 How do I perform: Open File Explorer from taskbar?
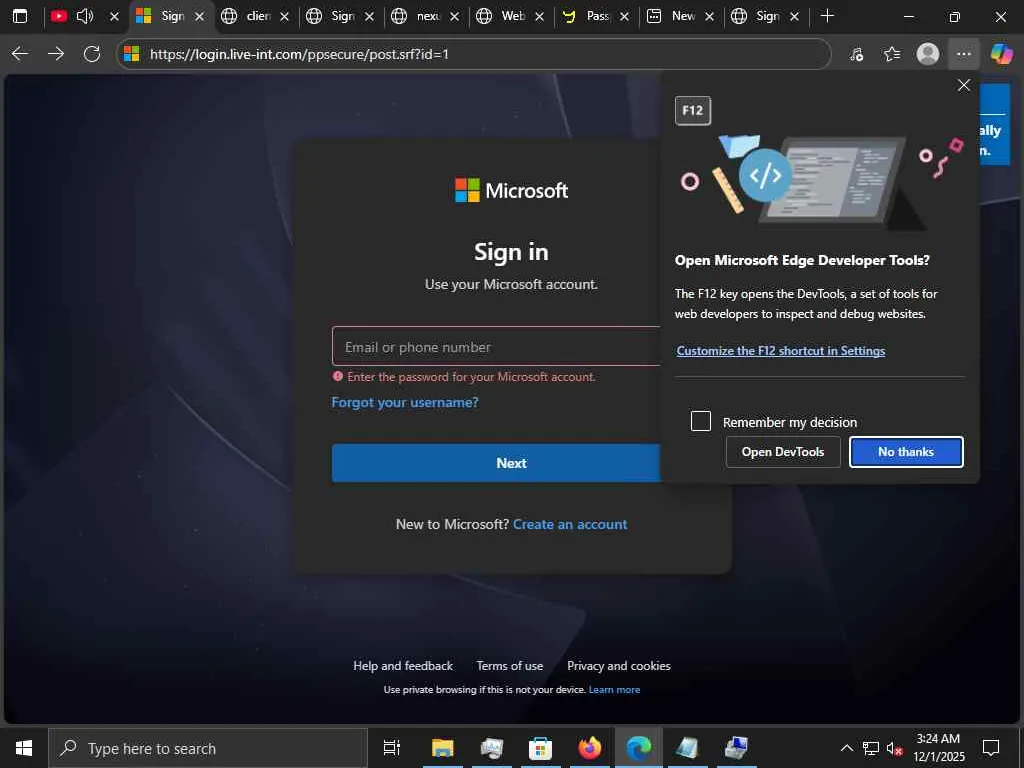coord(442,748)
